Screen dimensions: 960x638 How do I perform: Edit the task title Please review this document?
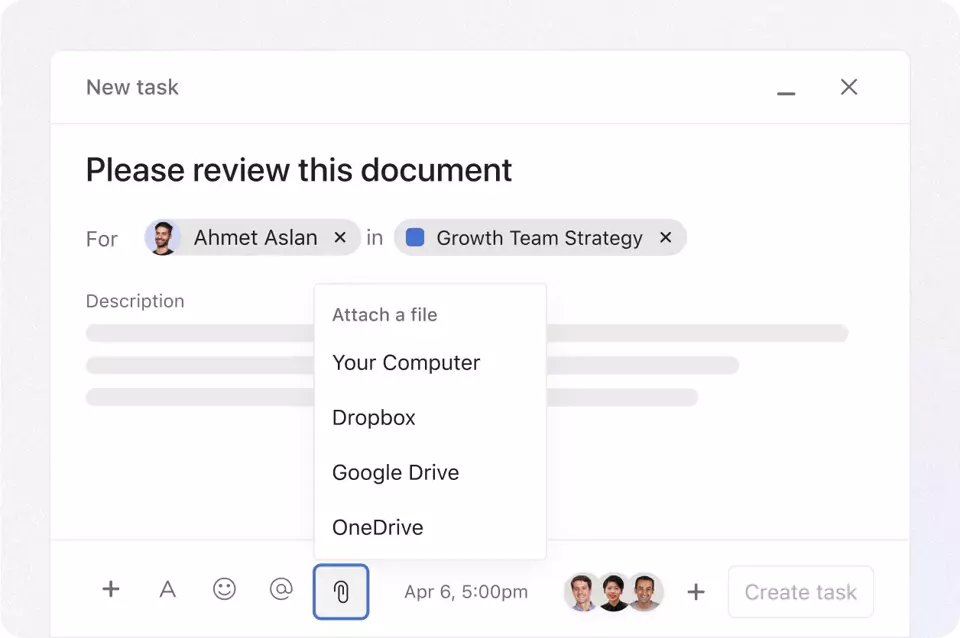point(299,170)
